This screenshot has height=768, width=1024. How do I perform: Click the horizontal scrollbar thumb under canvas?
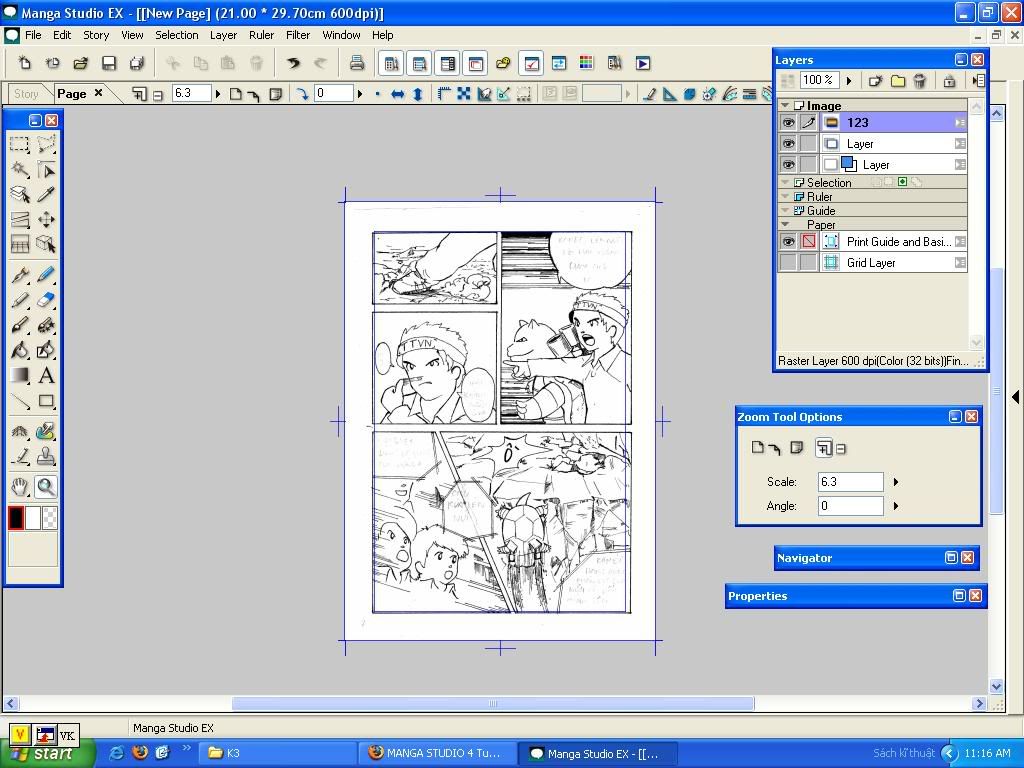[493, 703]
